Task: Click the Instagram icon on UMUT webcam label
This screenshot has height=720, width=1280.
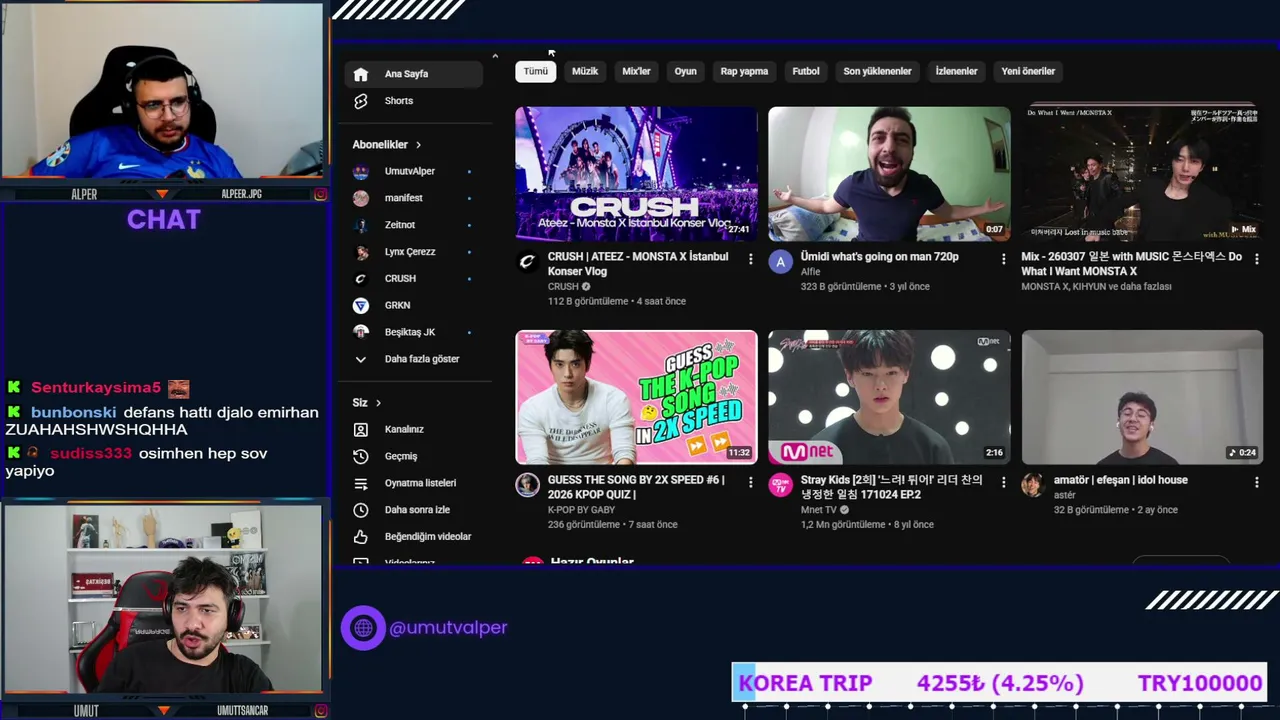Action: (x=320, y=711)
